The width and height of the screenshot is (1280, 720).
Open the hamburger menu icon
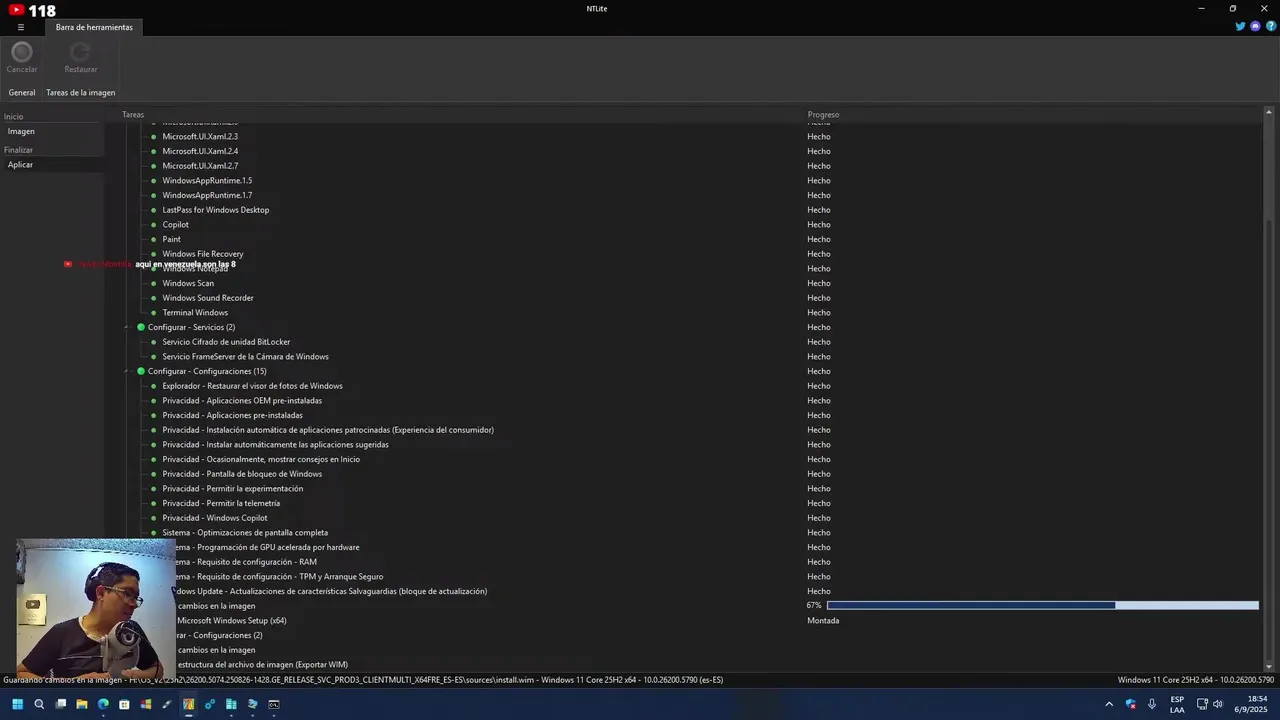pos(20,27)
